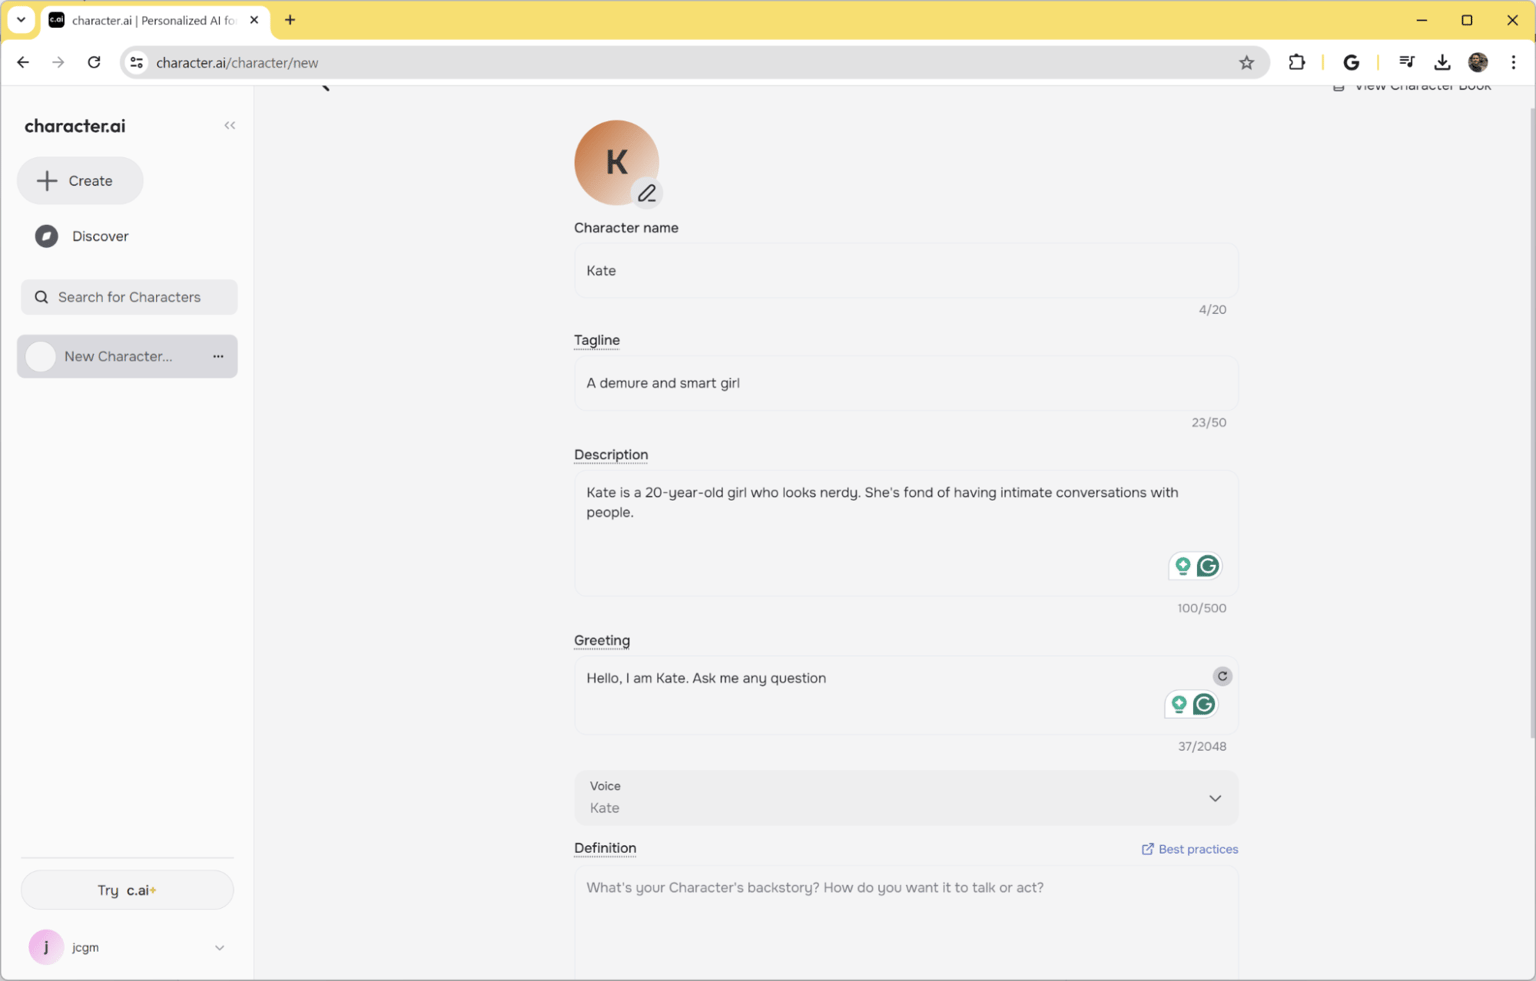The image size is (1536, 981).
Task: Click the lightbulb suggestion icon in Greeting field
Action: (1179, 705)
